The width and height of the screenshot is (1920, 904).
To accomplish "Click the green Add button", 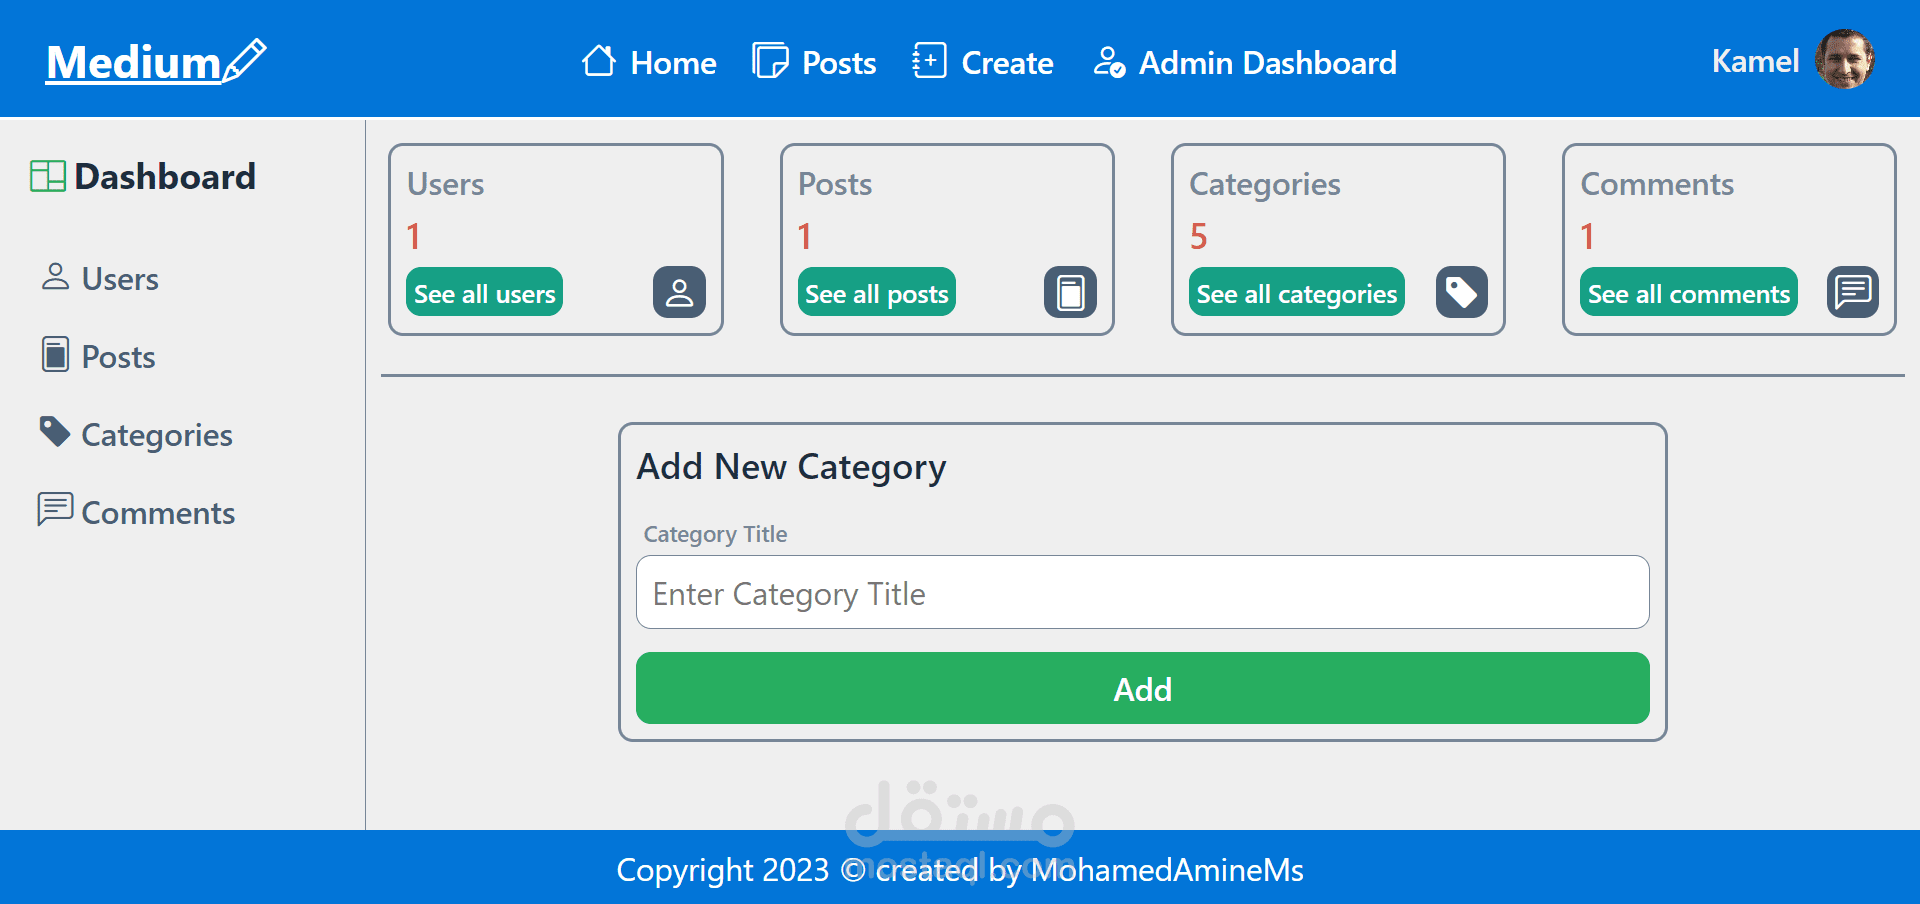I will [1142, 688].
